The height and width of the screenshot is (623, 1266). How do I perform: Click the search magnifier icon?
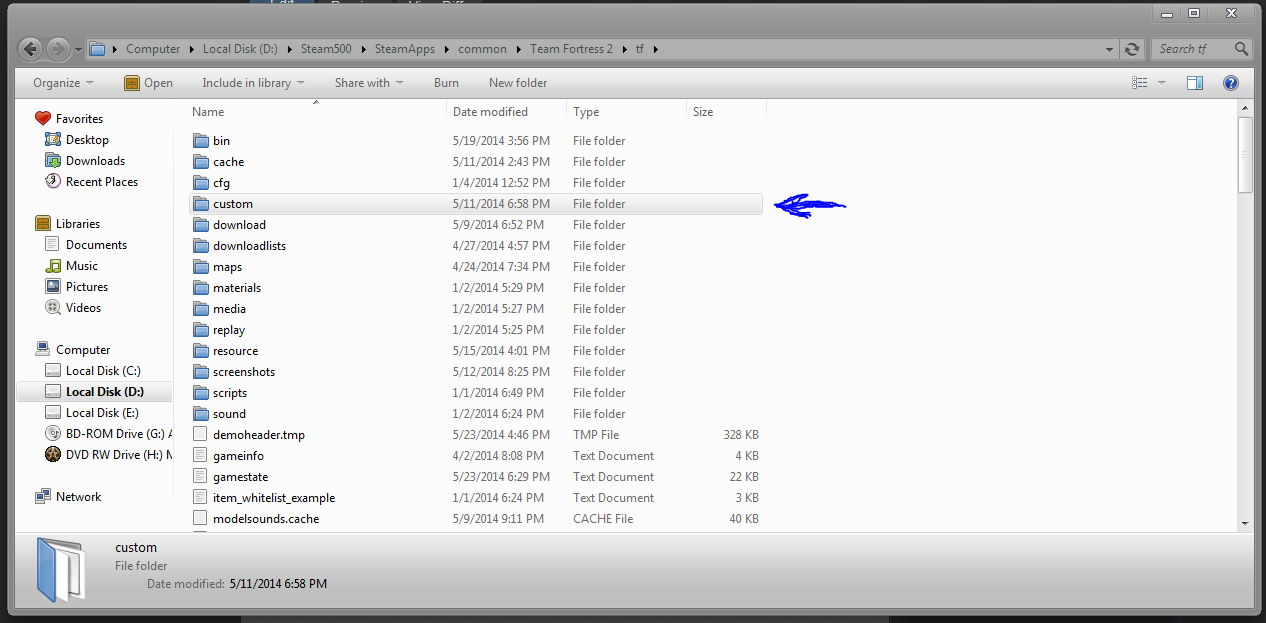pyautogui.click(x=1241, y=48)
